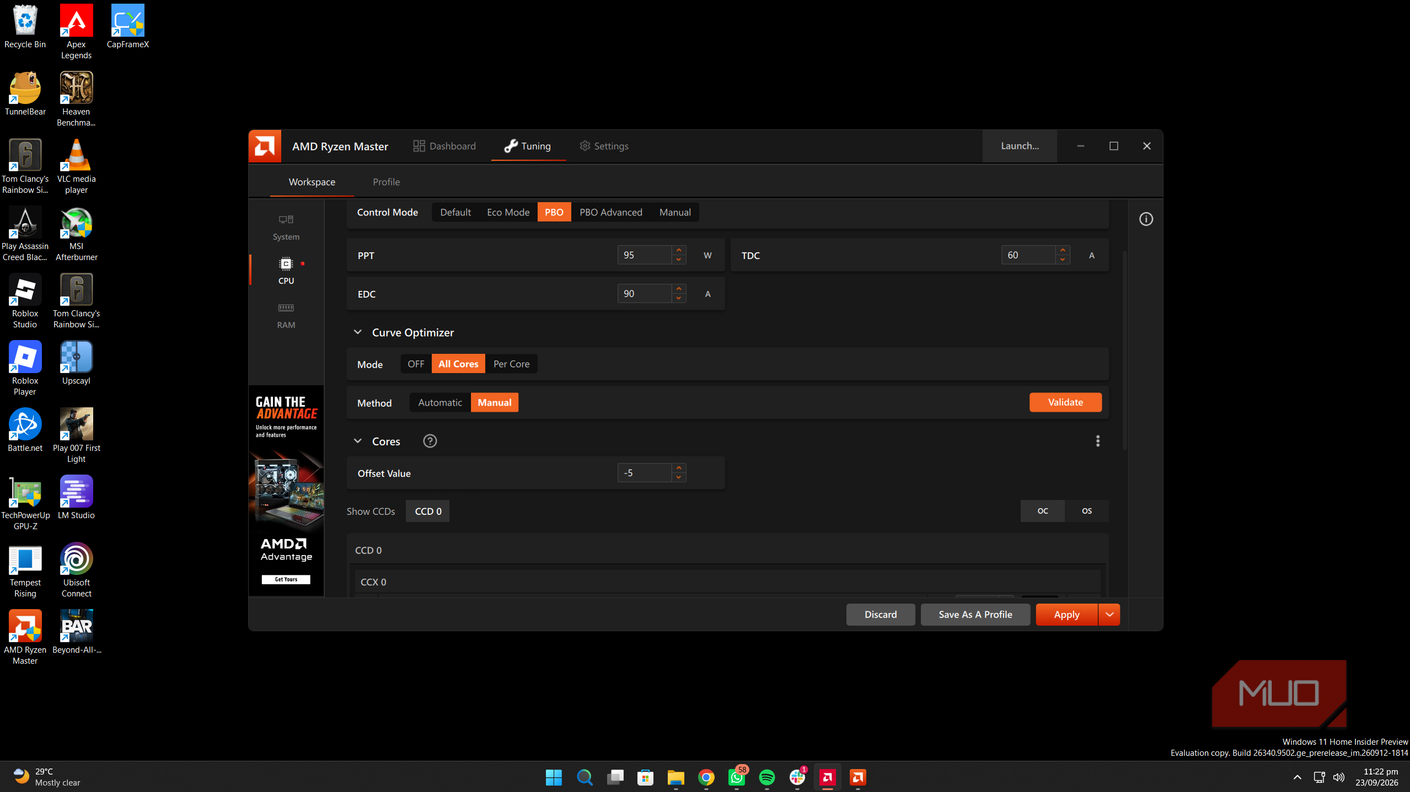Increase TDC value with up arrow
The image size is (1410, 792).
coord(1063,250)
